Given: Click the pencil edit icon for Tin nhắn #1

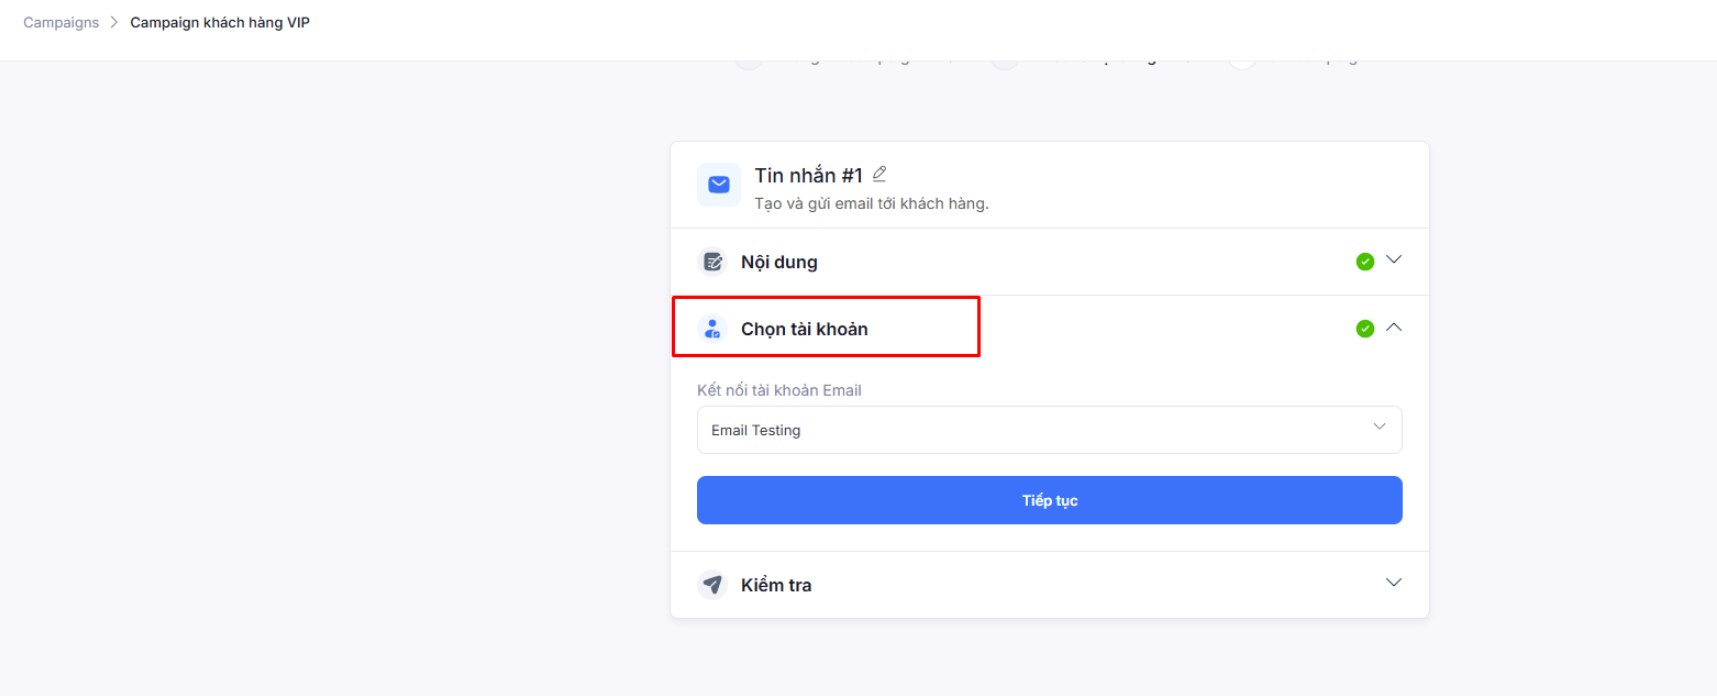Looking at the screenshot, I should tap(880, 174).
